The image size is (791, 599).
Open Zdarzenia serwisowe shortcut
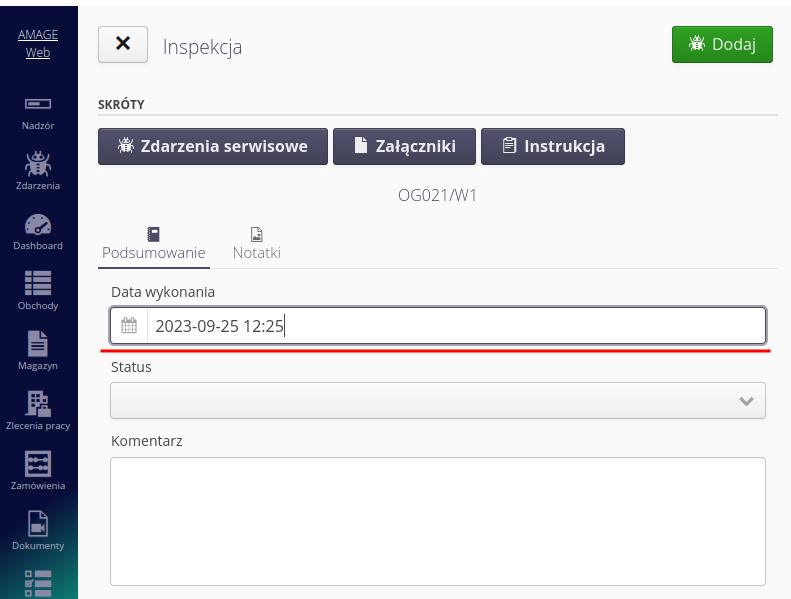212,146
